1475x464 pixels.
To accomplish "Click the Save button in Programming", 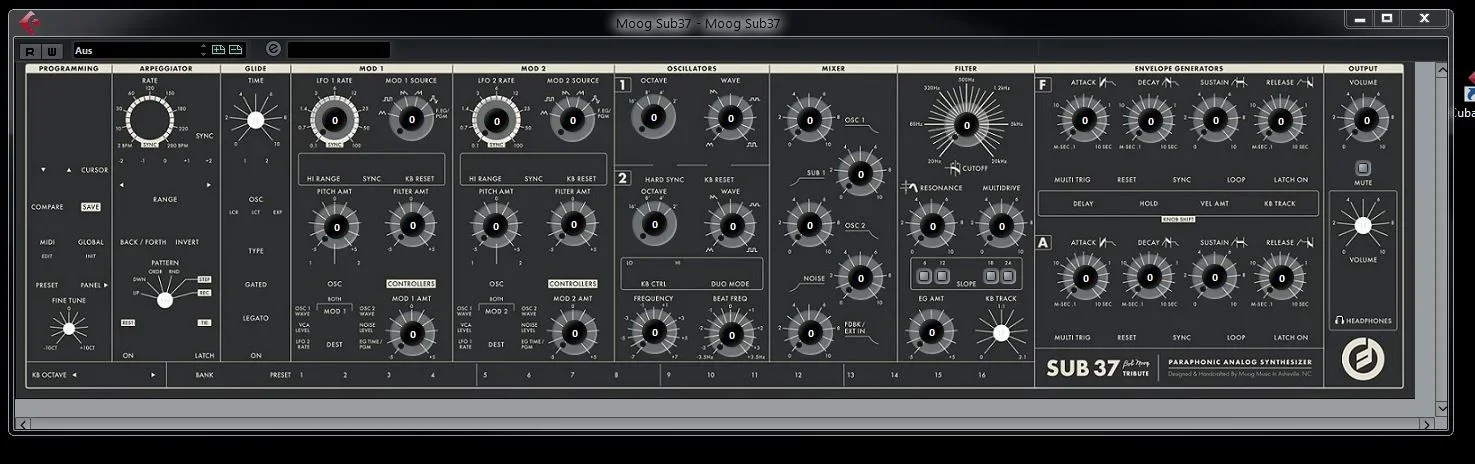I will [91, 207].
